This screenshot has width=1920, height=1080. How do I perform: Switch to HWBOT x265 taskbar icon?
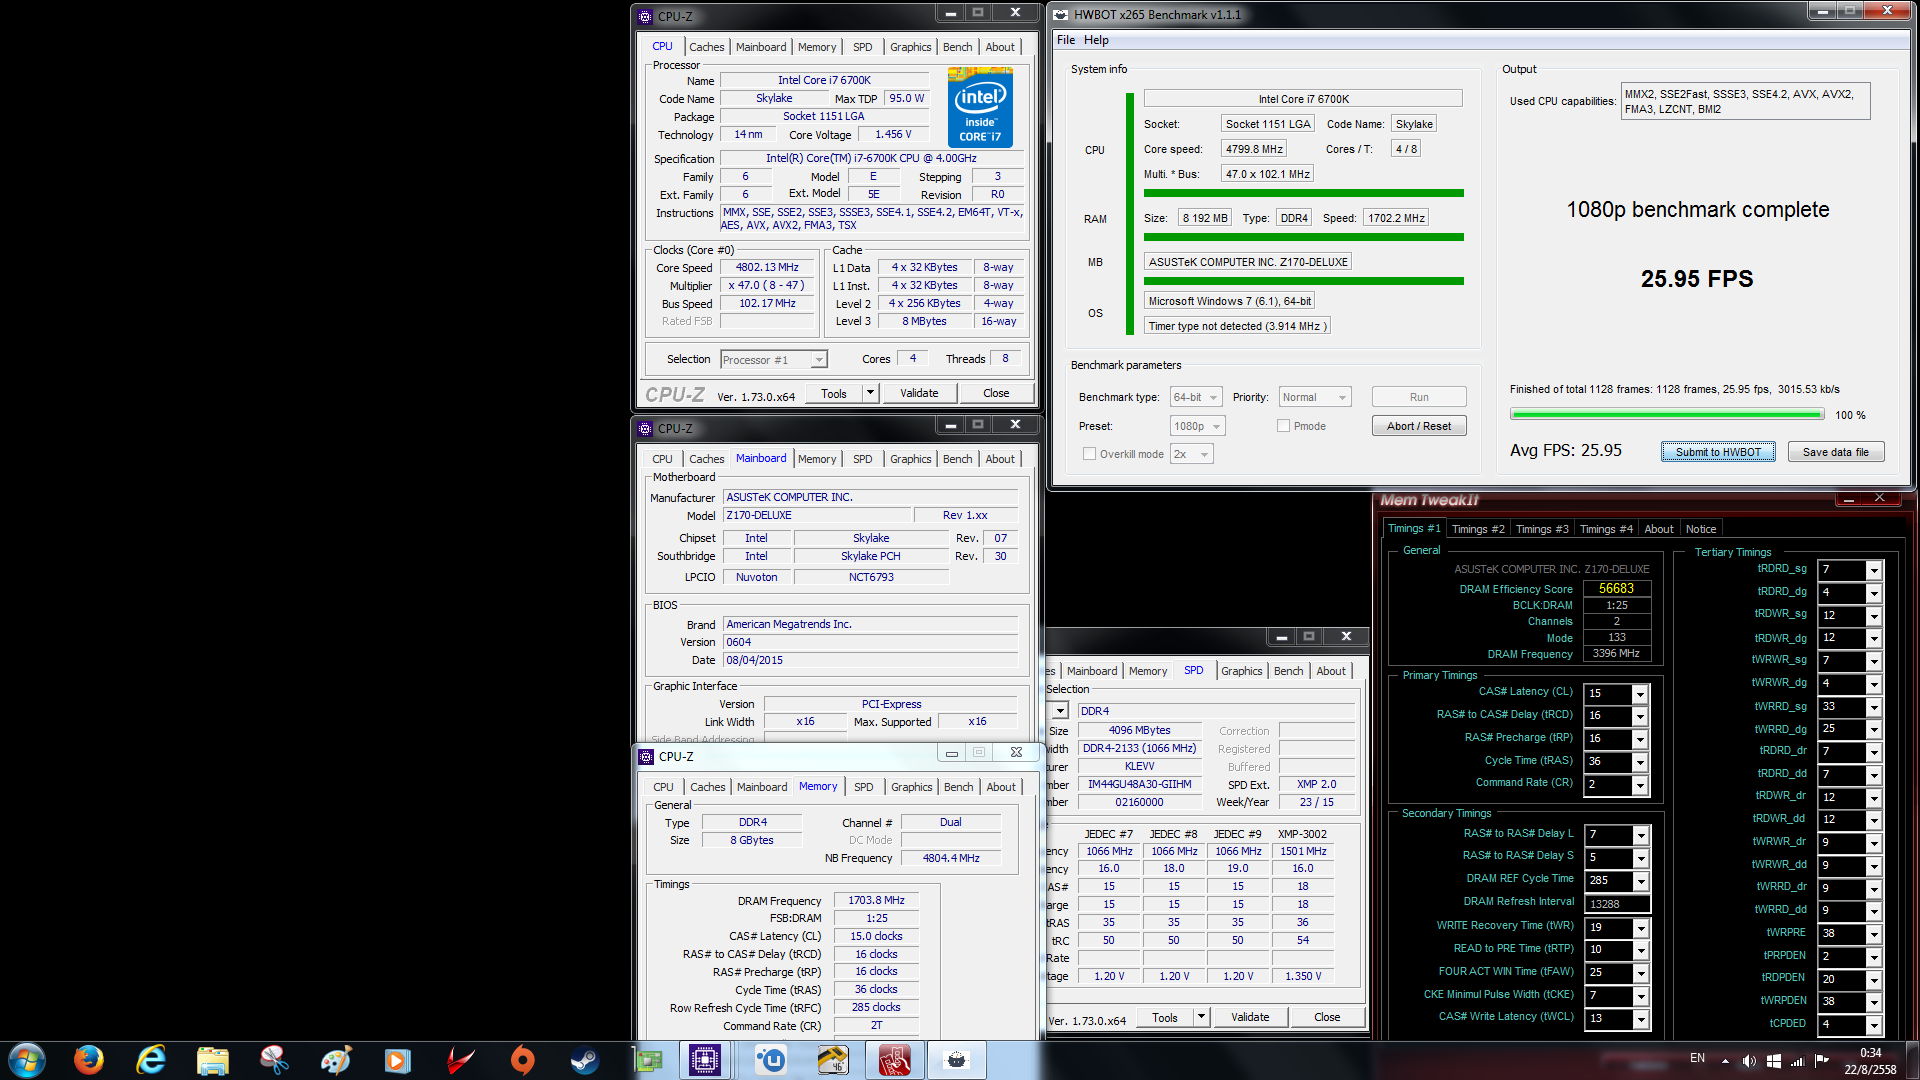click(x=957, y=1060)
